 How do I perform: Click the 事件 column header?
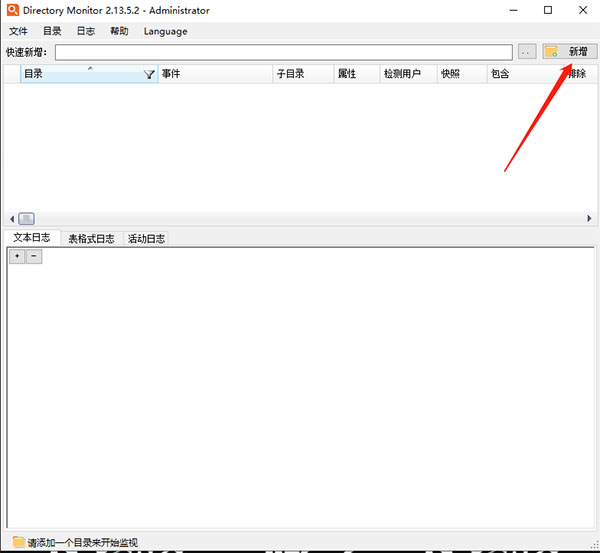215,73
